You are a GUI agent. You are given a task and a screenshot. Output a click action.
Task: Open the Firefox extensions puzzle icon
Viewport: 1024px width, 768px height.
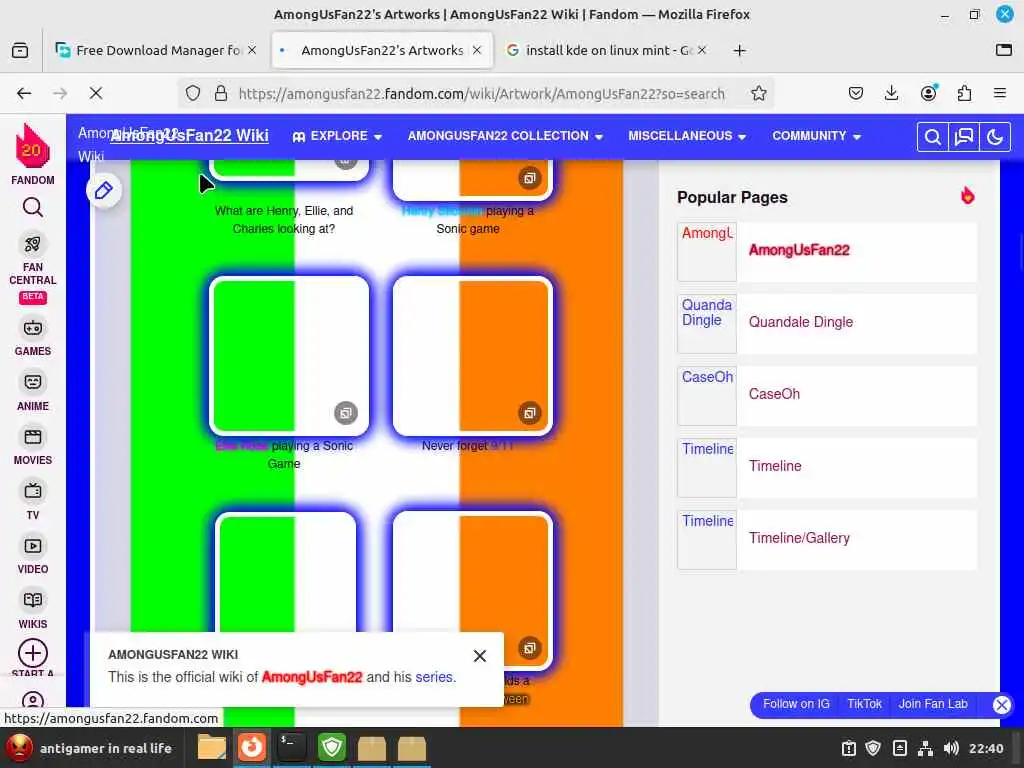[x=965, y=93]
